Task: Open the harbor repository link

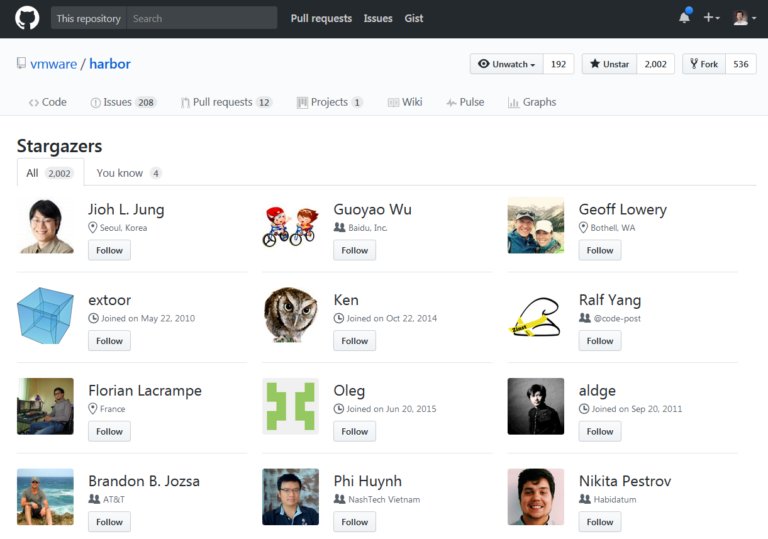Action: click(x=110, y=64)
